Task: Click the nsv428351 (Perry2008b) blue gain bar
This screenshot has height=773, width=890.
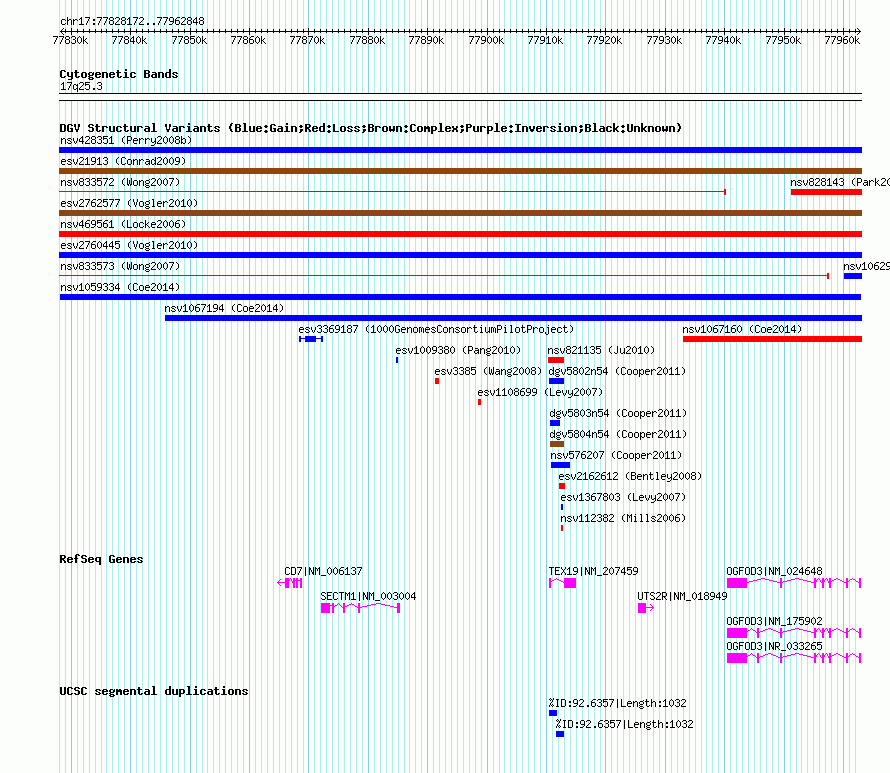Action: (x=460, y=150)
